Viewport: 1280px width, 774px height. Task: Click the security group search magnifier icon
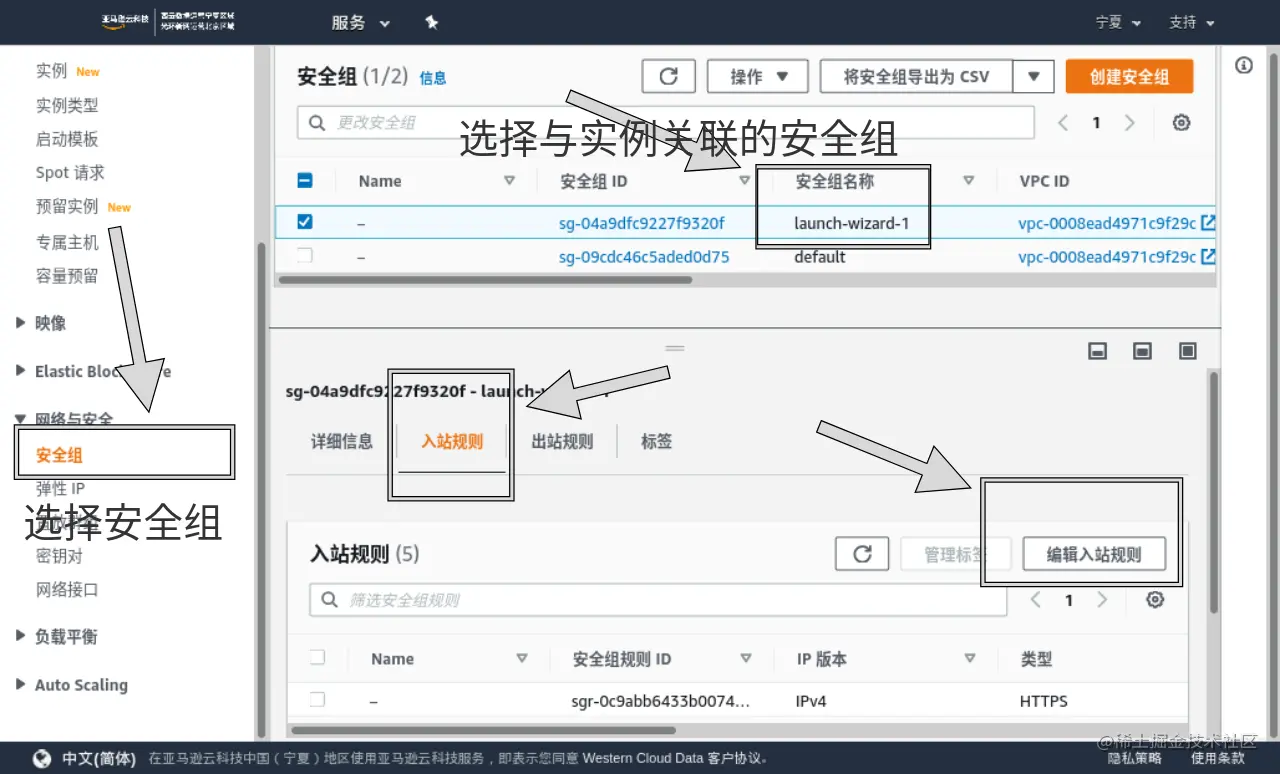pyautogui.click(x=317, y=123)
